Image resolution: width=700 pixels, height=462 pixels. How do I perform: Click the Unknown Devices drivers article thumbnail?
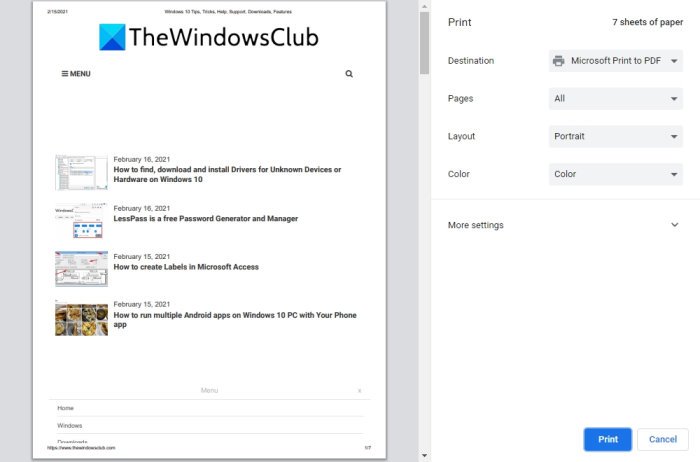81,172
